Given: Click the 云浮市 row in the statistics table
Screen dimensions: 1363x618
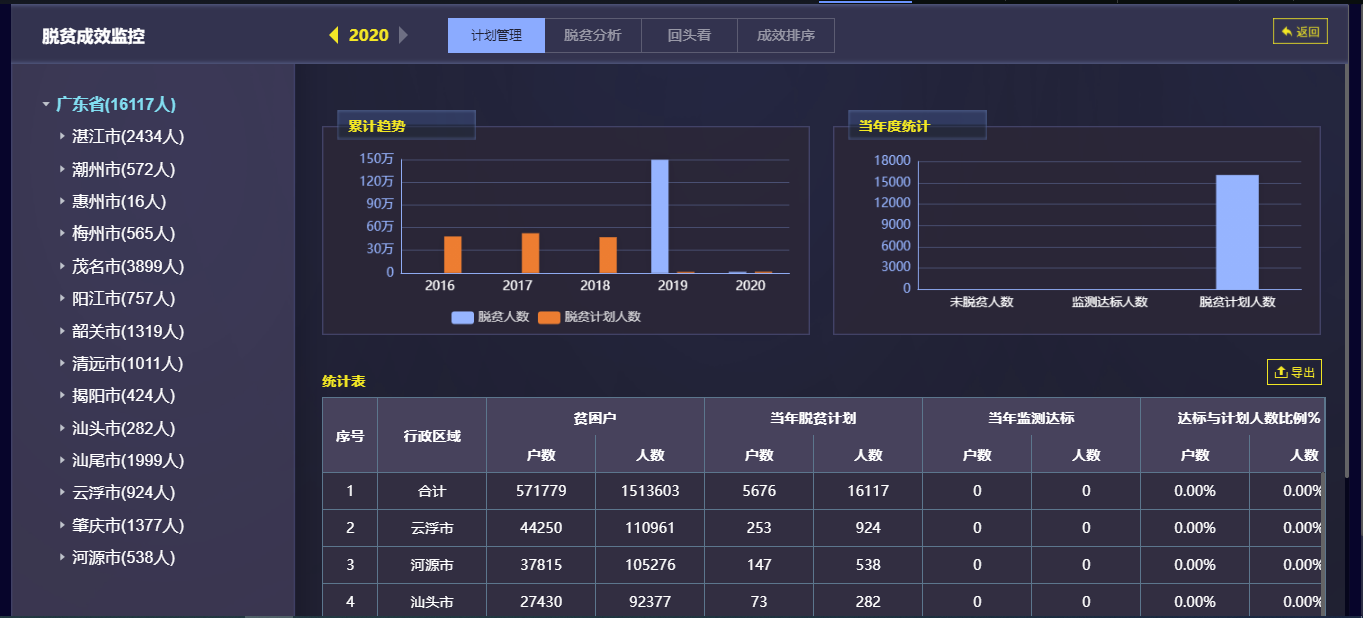Looking at the screenshot, I should click(x=432, y=528).
